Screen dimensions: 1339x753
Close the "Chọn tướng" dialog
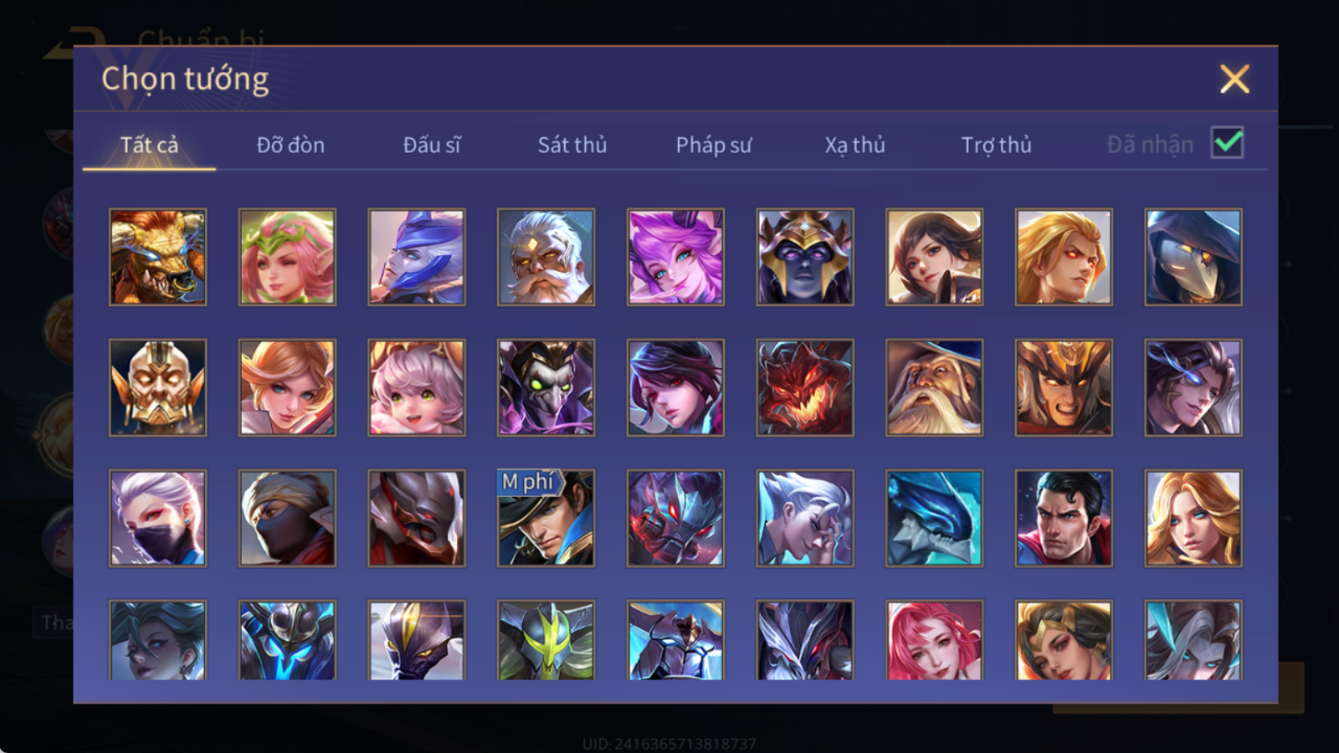click(x=1234, y=79)
